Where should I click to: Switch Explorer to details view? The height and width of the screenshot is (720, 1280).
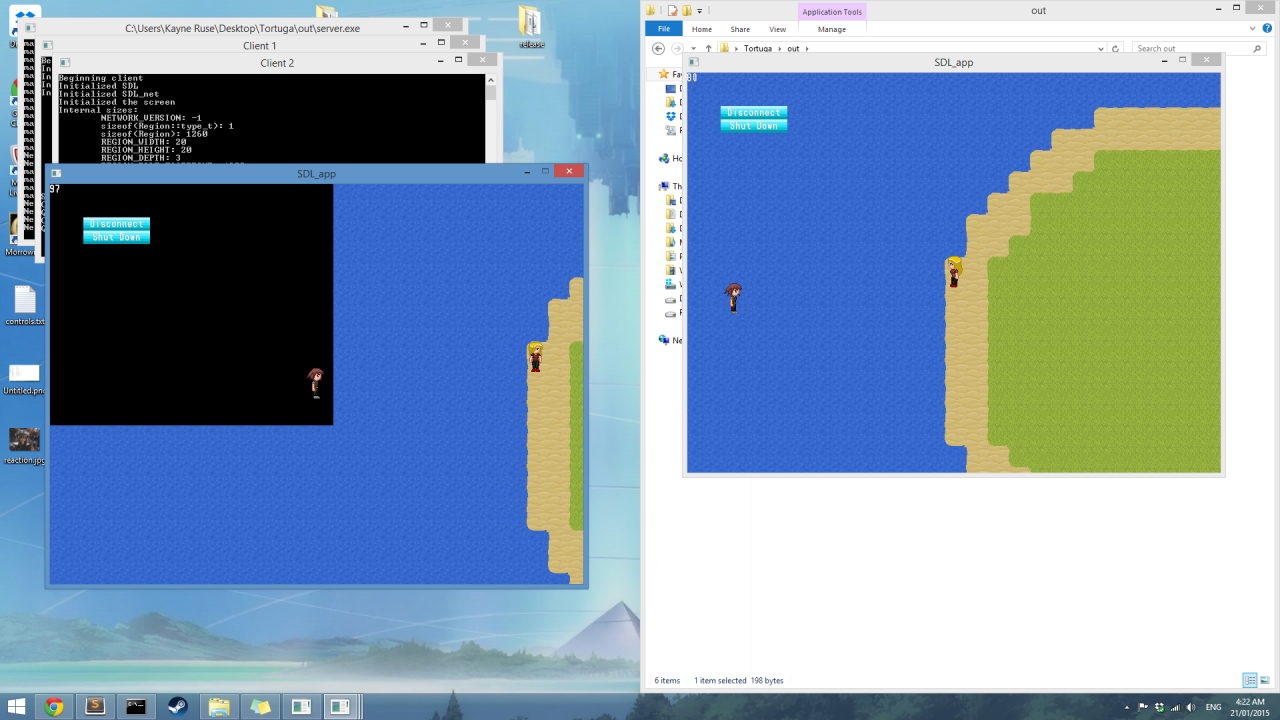(1250, 680)
